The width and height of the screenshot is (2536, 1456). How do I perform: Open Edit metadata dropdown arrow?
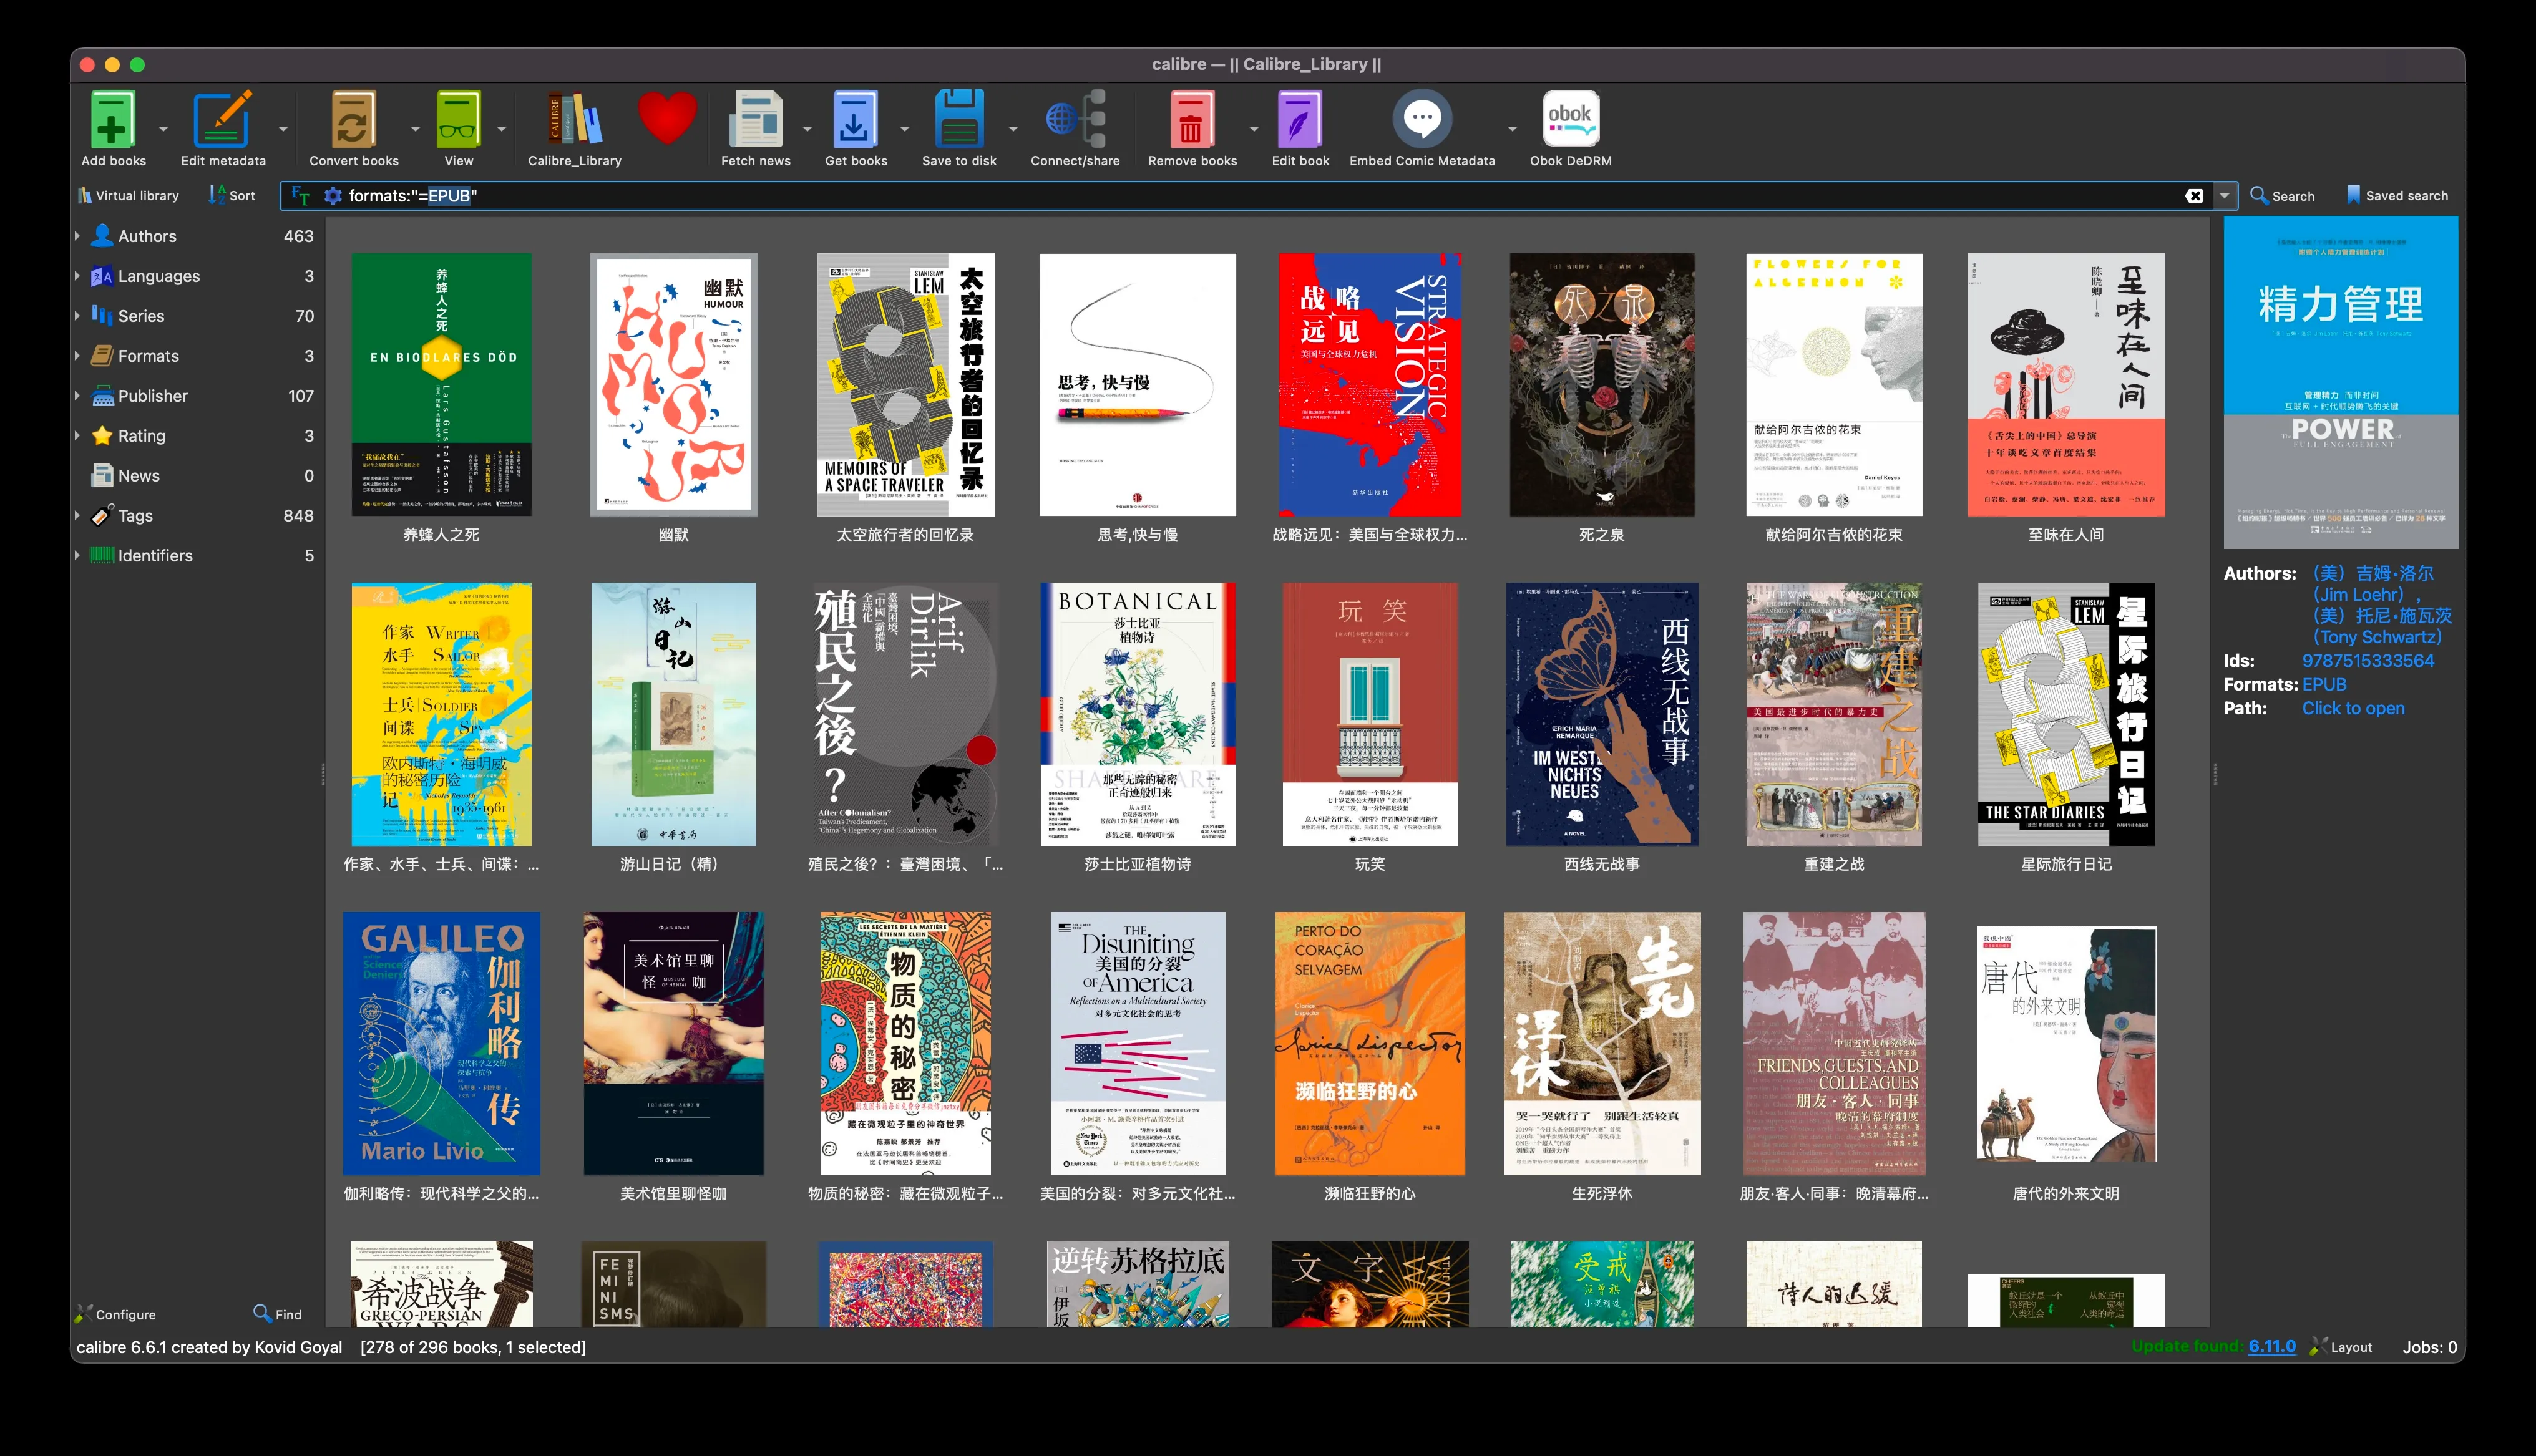pos(283,129)
